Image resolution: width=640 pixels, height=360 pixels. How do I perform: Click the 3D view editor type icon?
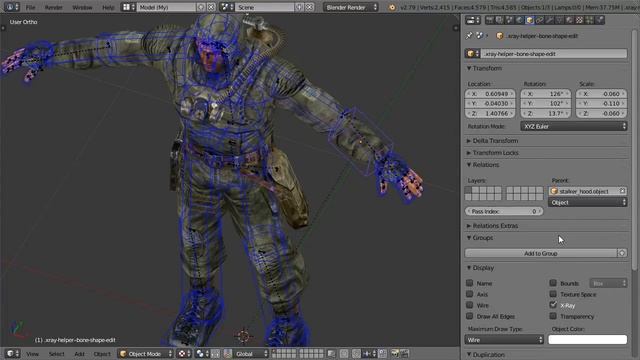point(12,353)
